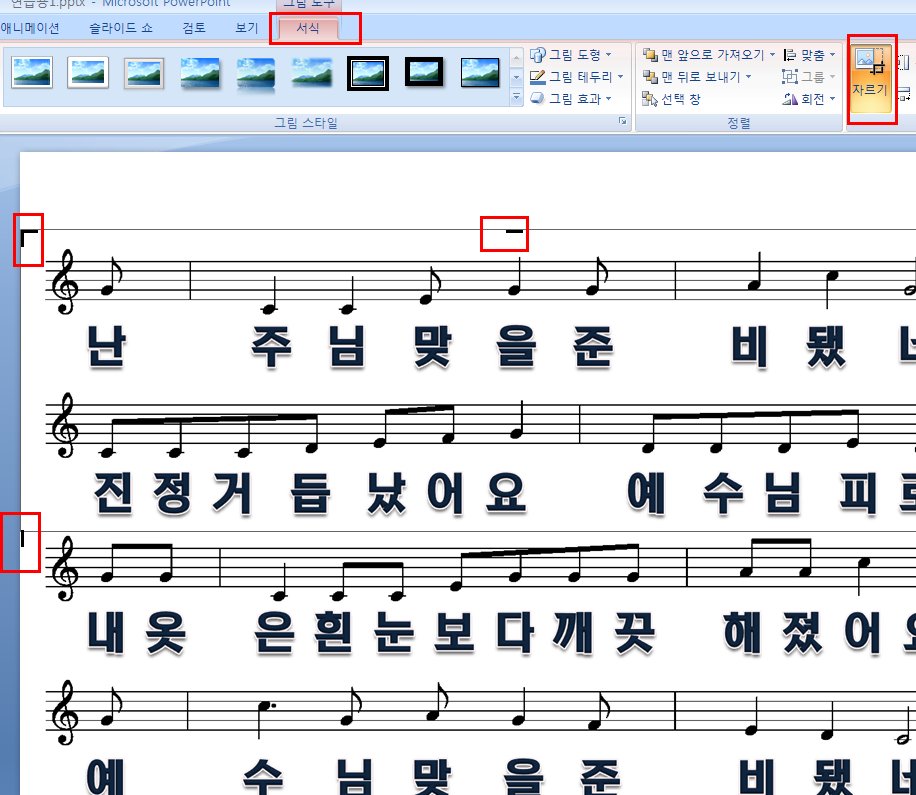Click the rotate triangle icon next to 회전
This screenshot has height=795, width=916.
click(x=790, y=99)
